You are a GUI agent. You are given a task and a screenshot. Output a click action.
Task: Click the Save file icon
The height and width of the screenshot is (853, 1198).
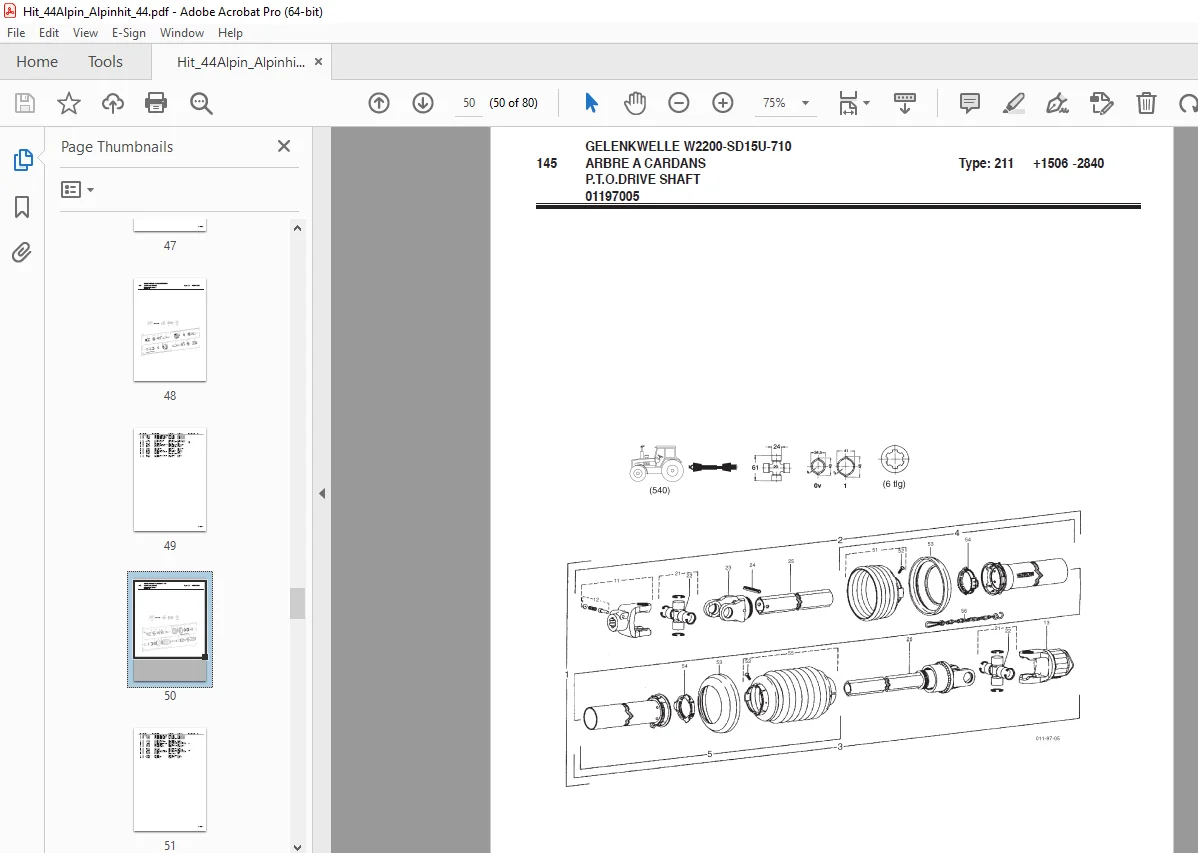(x=25, y=103)
